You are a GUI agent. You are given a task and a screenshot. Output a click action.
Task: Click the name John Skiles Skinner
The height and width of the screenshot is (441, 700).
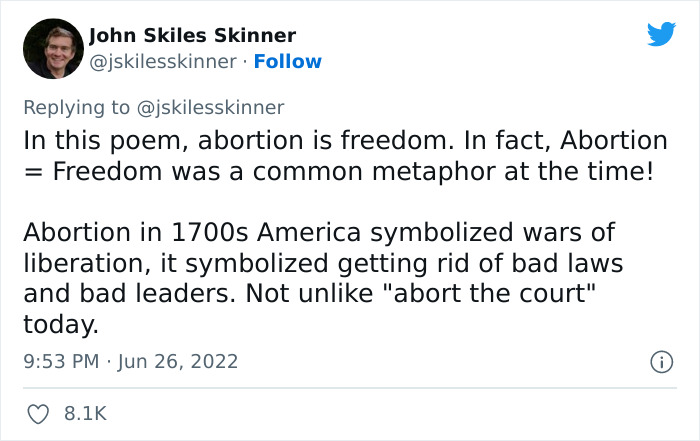point(192,36)
